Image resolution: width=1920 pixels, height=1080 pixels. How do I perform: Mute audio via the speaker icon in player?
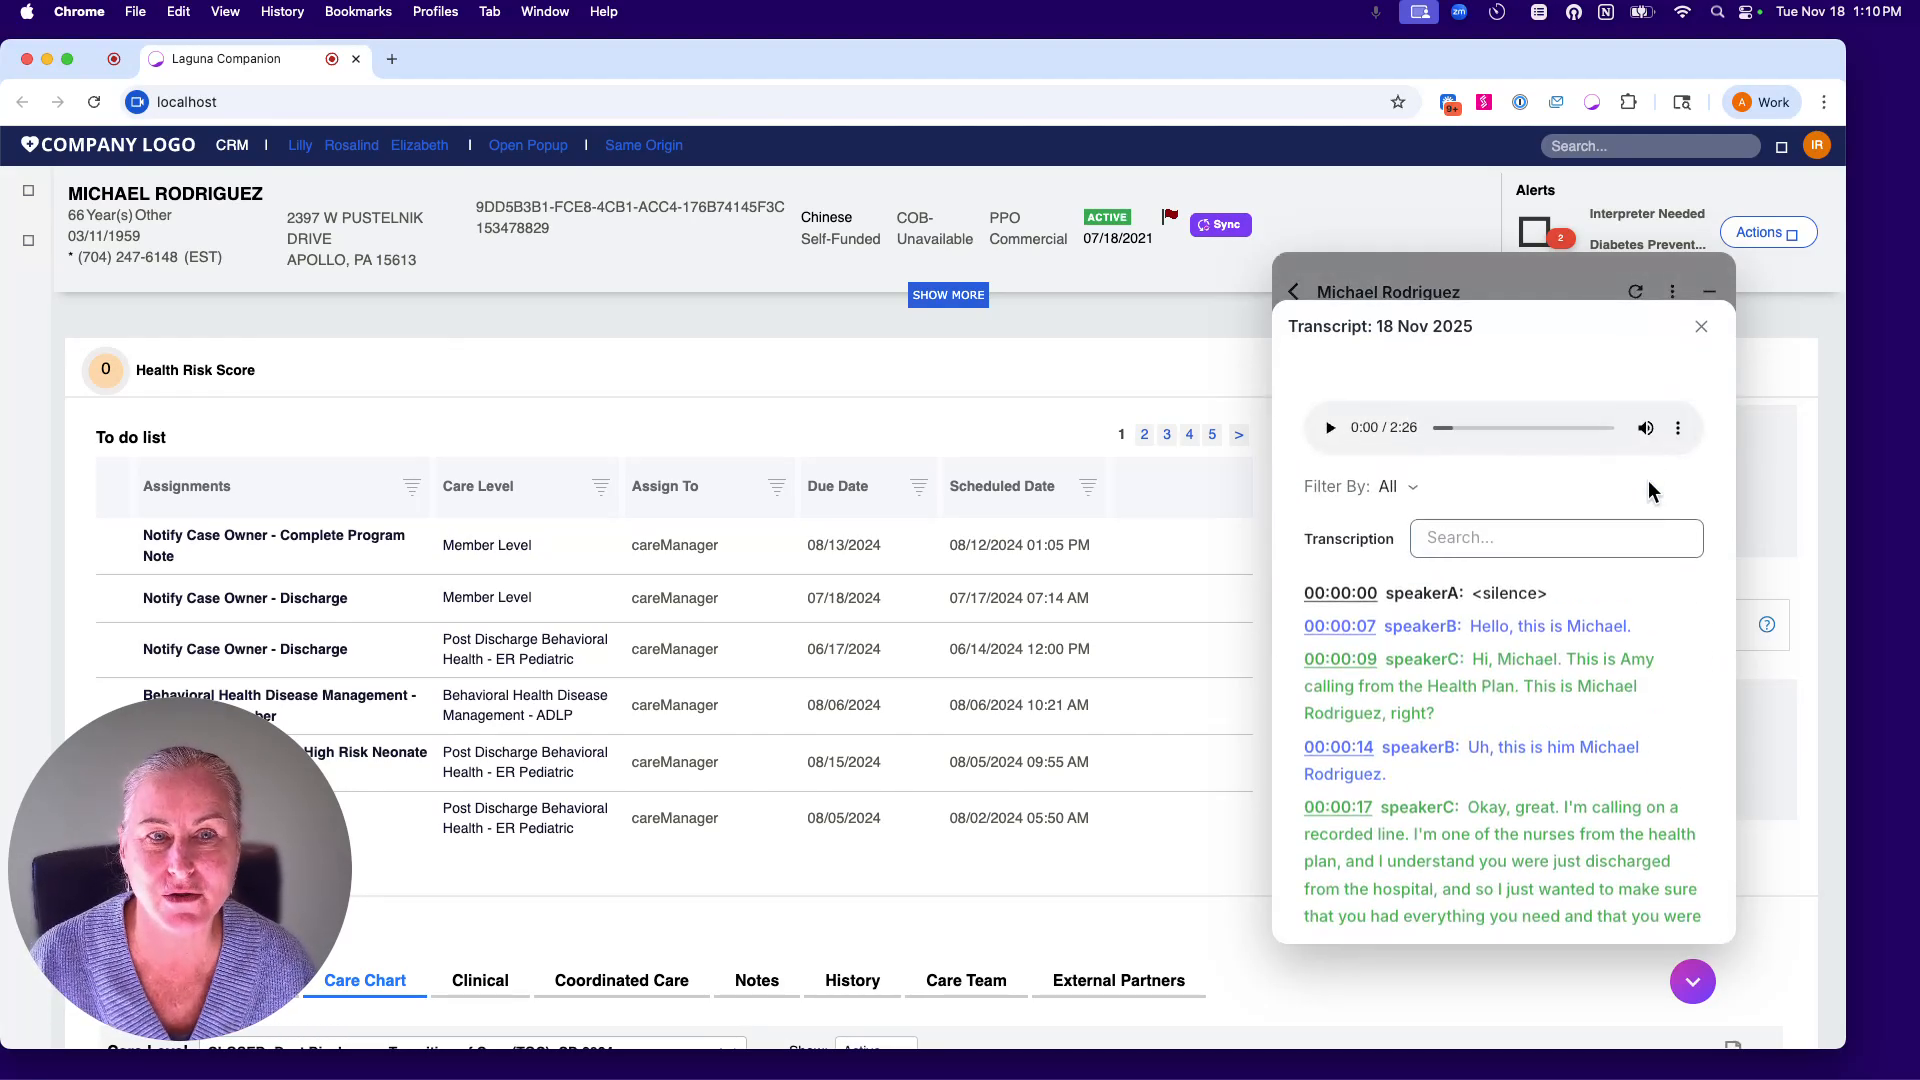coord(1646,427)
